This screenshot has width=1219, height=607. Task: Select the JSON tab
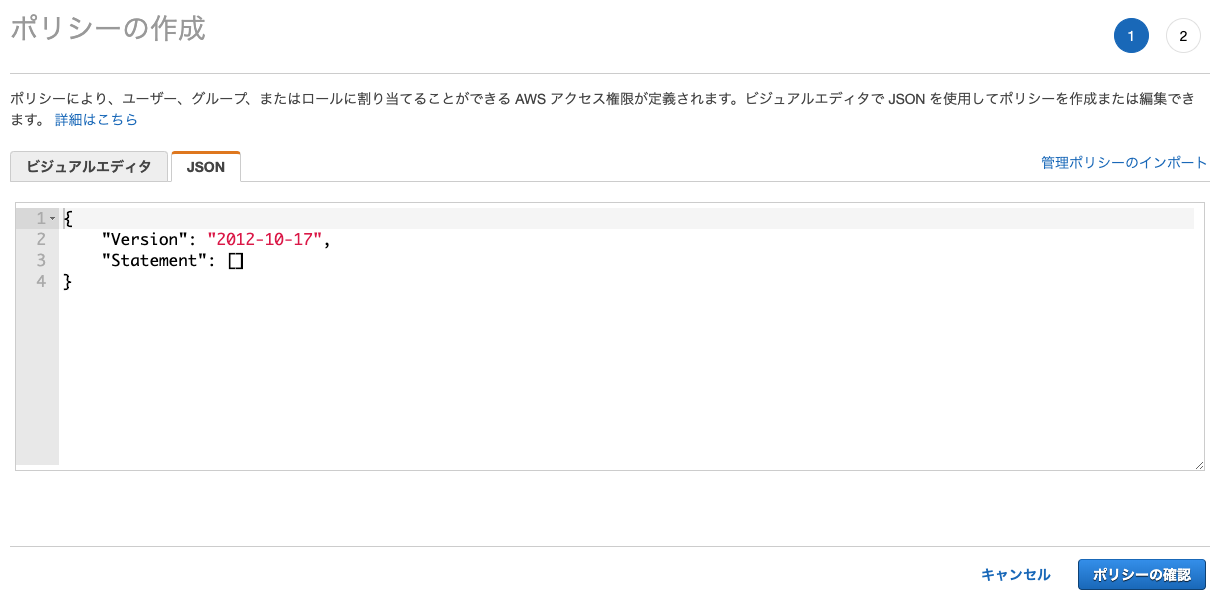click(x=205, y=166)
